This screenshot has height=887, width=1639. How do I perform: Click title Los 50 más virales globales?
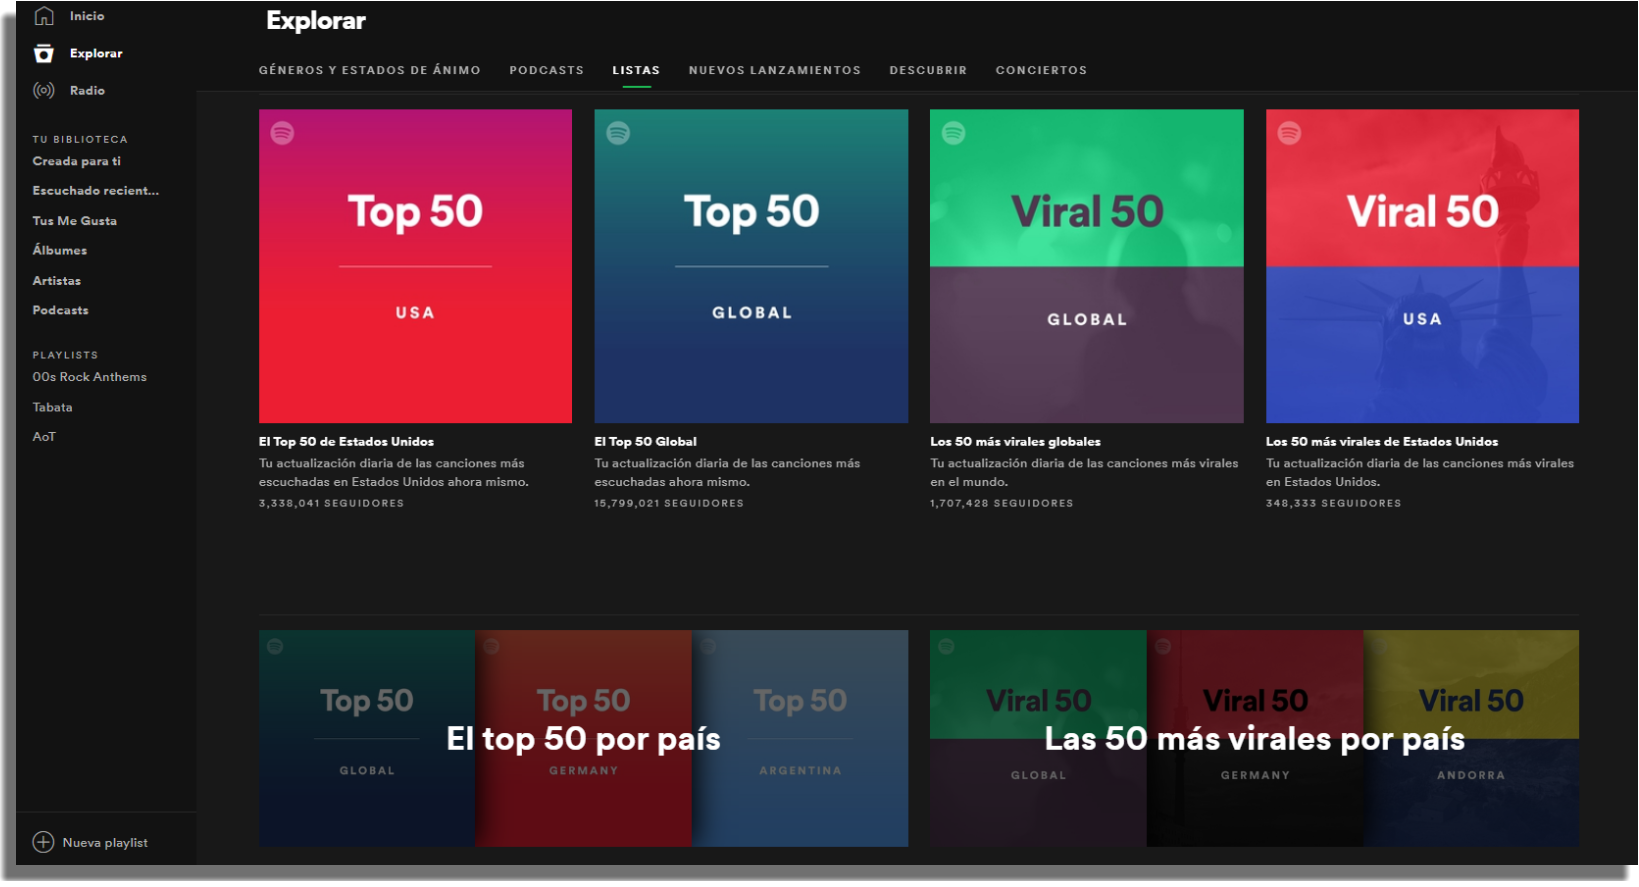[x=1015, y=441]
